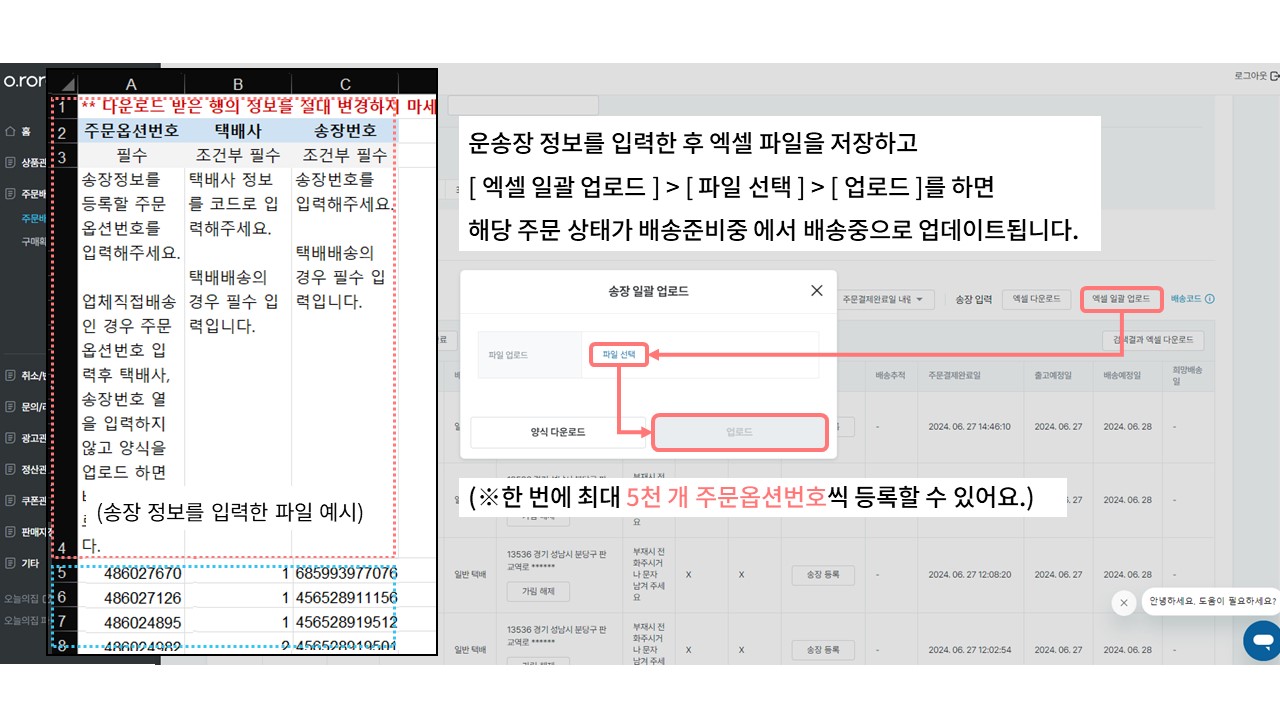The image size is (1280, 720).
Task: Click tracking number cell 456528919512
Action: 345,621
